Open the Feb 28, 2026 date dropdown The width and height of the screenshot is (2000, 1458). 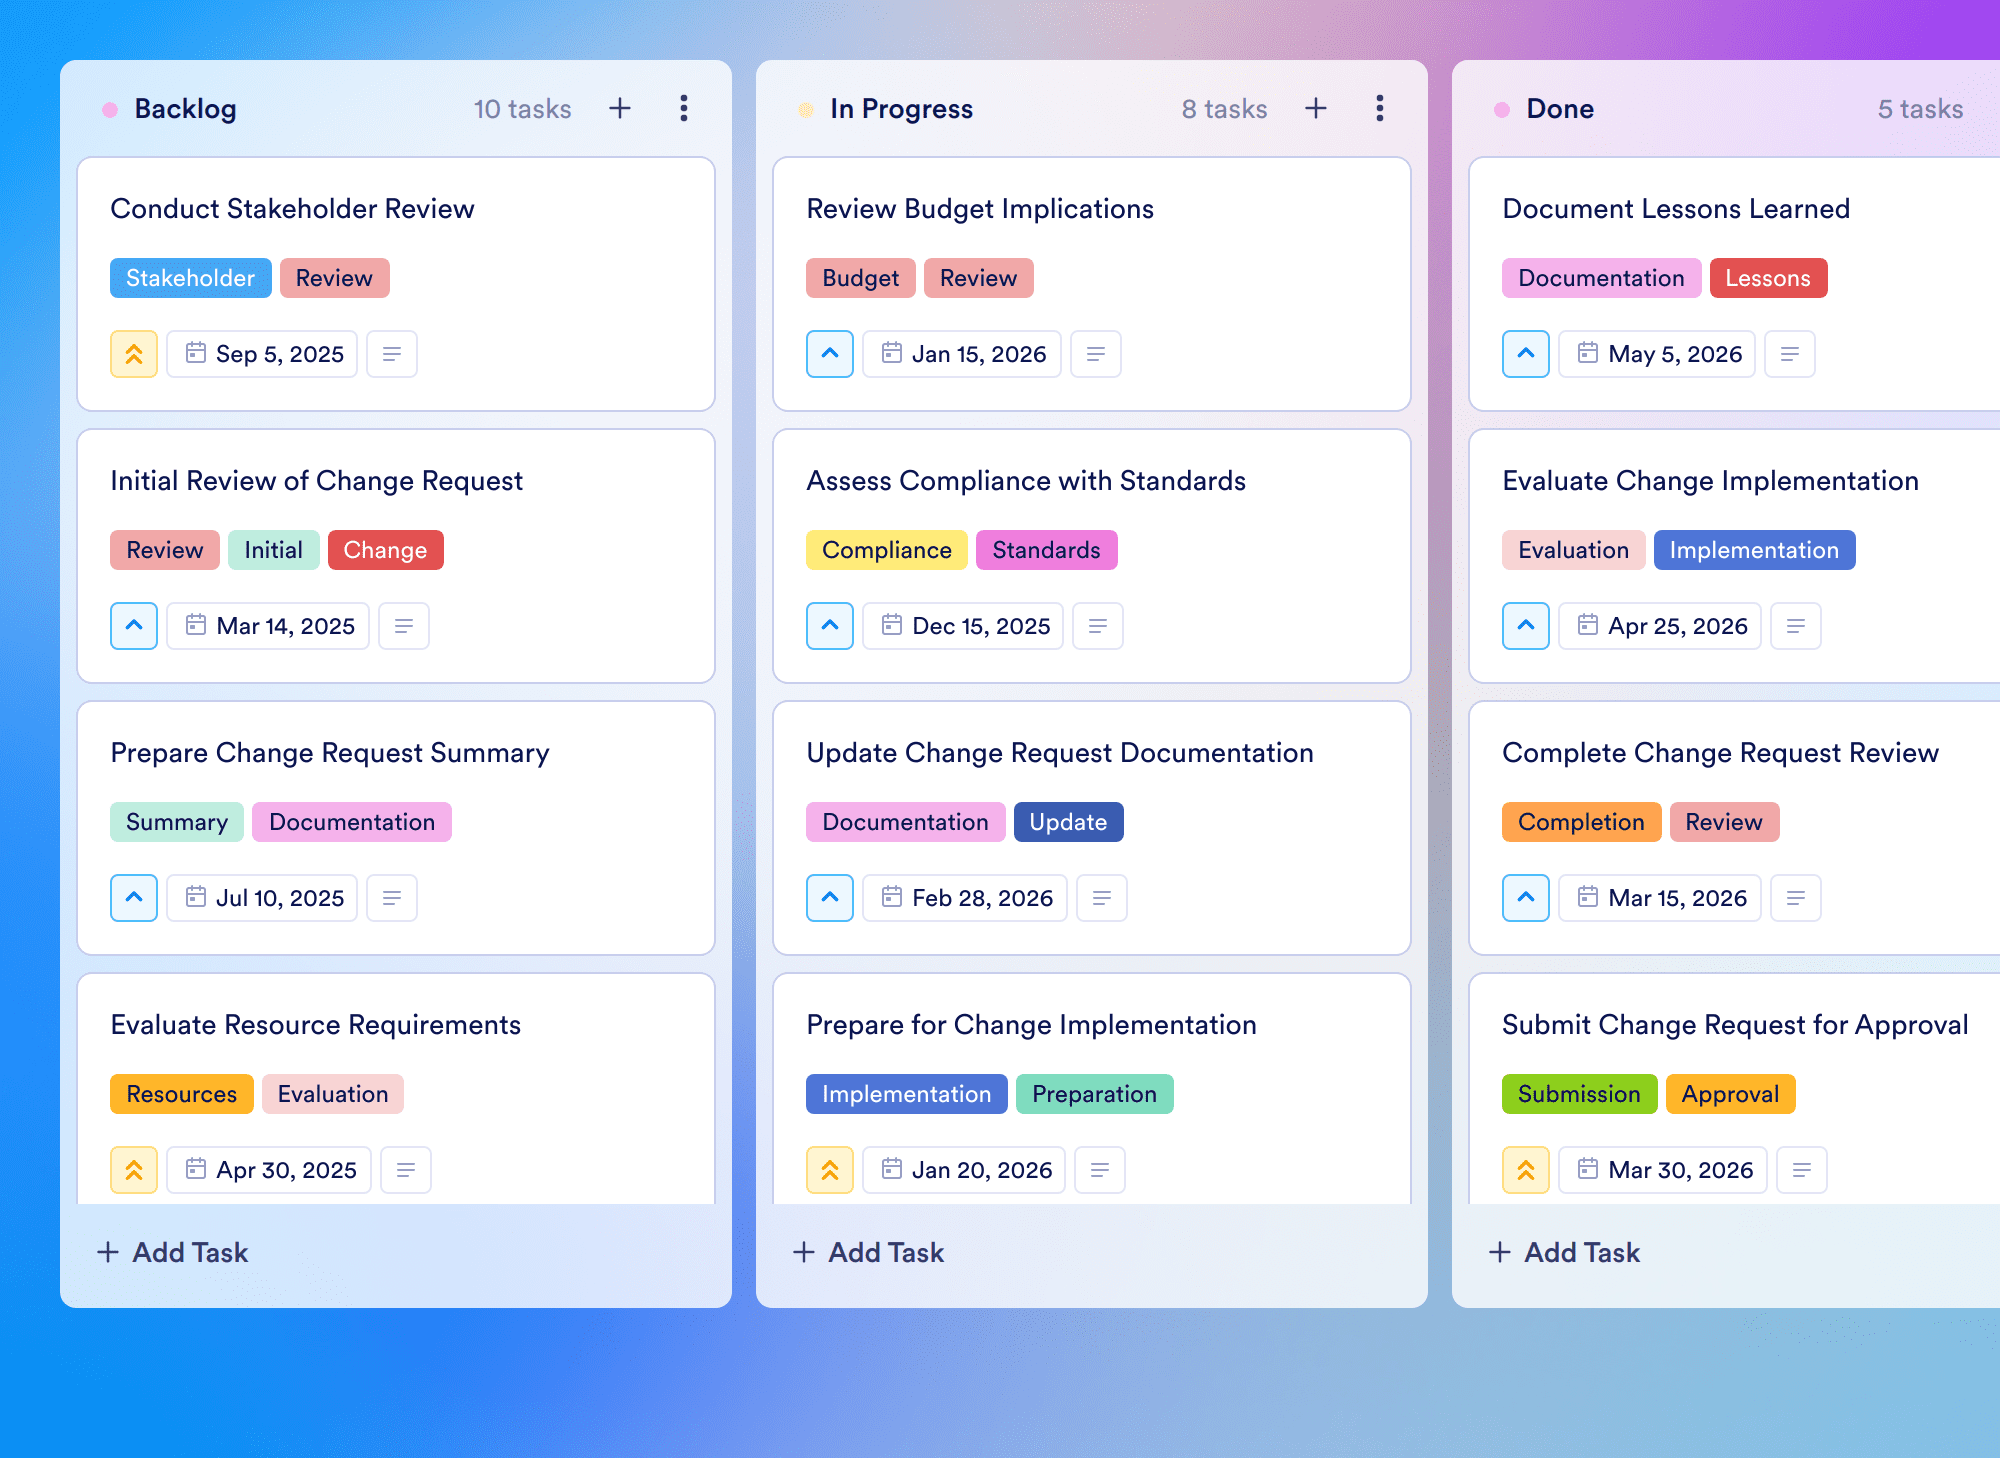[965, 898]
